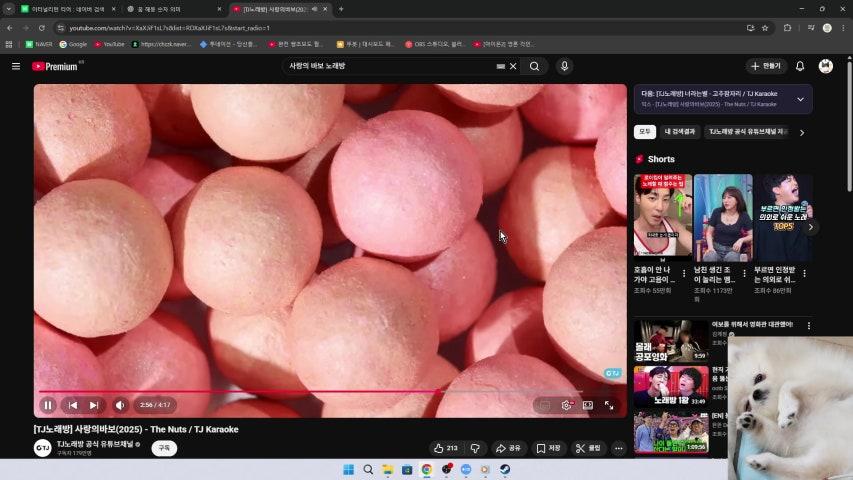This screenshot has width=853, height=480.
Task: Select the '모두' filter chip
Action: pyautogui.click(x=645, y=132)
